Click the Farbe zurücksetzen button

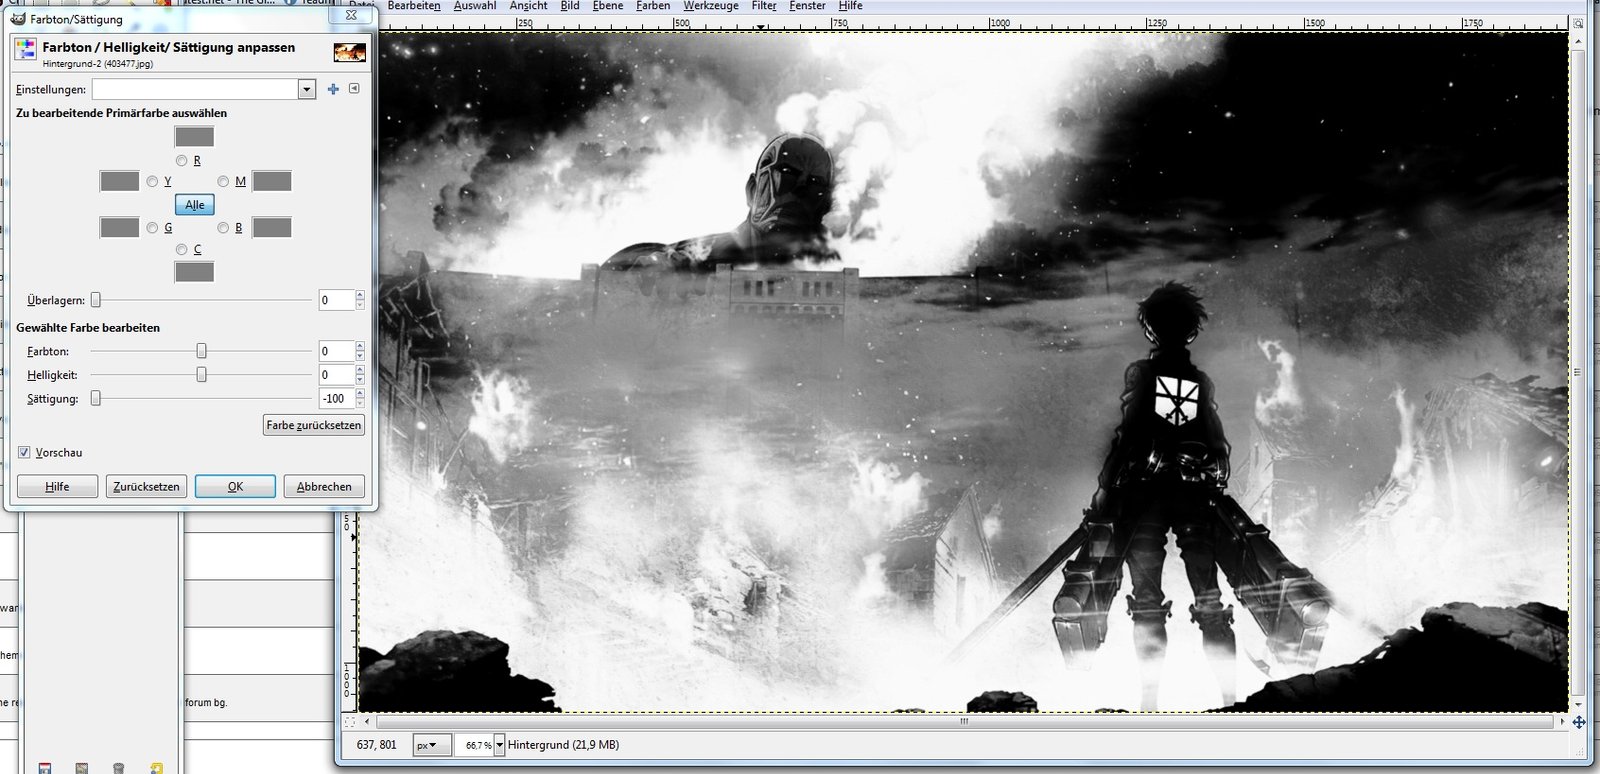(313, 425)
